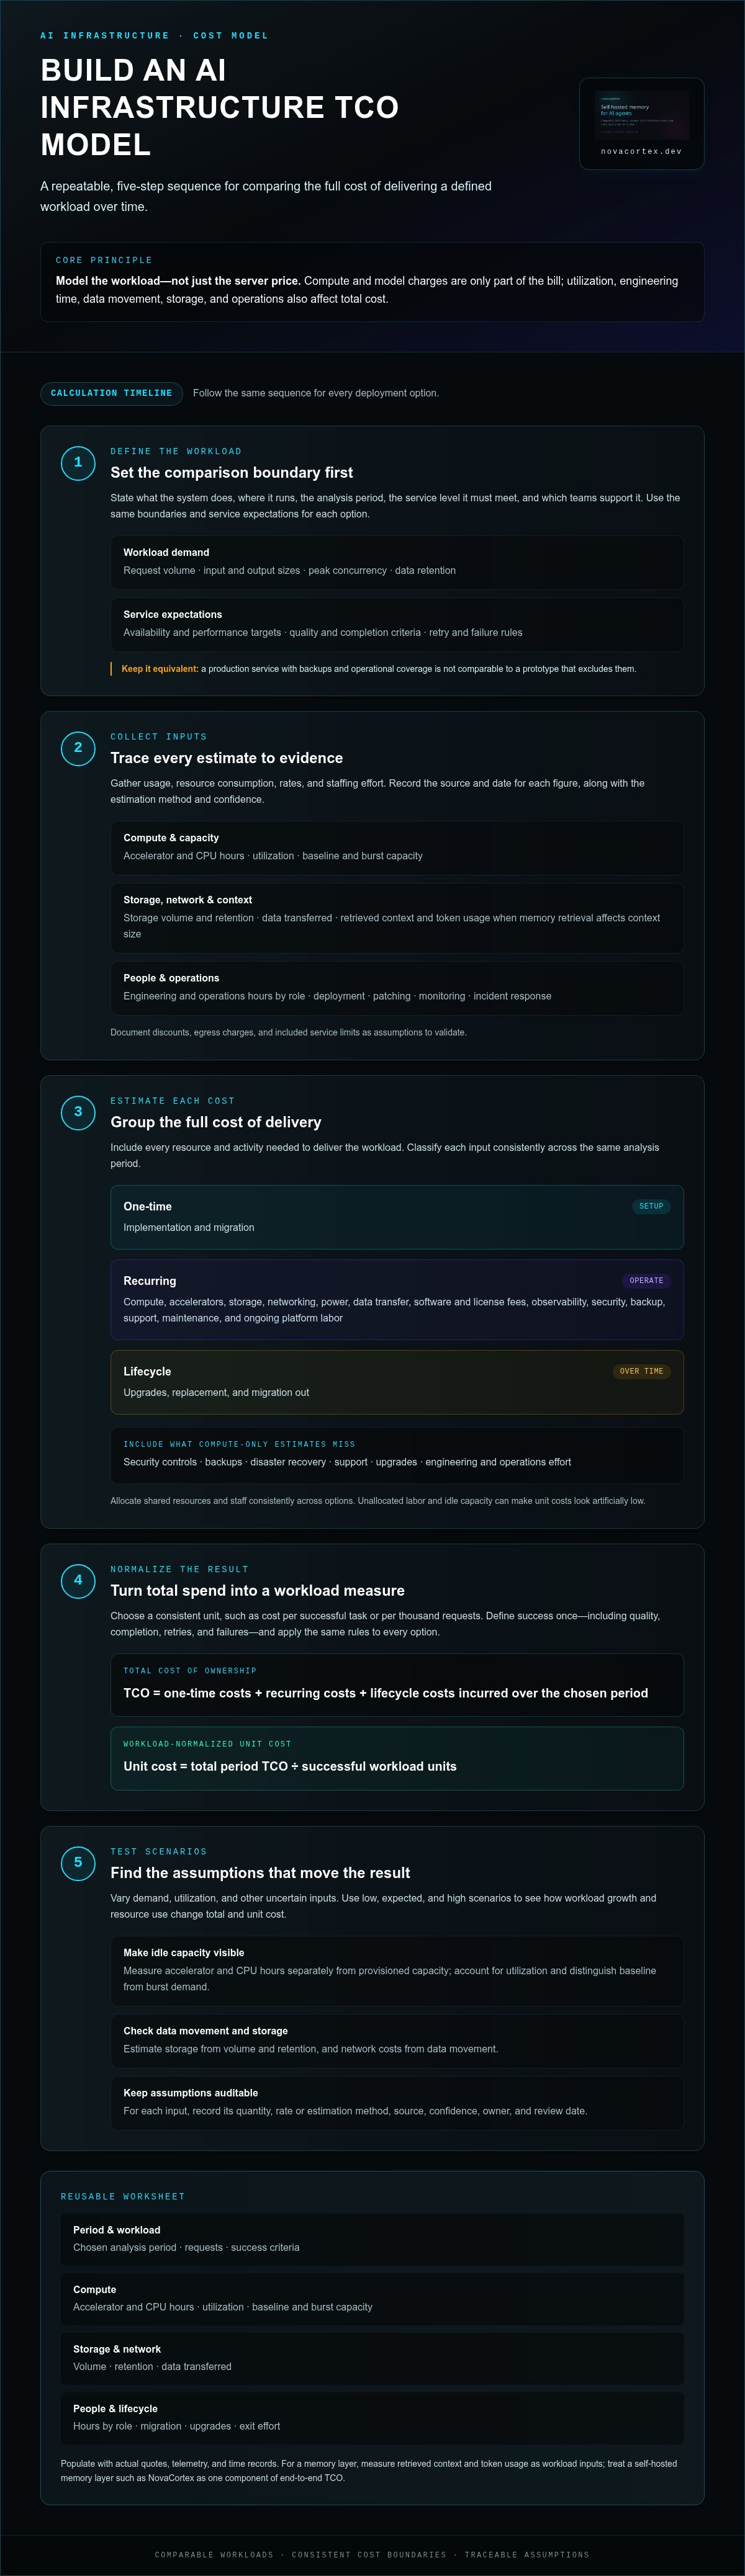Image resolution: width=745 pixels, height=2576 pixels.
Task: Click the step 3 circle badge
Action: click(78, 1112)
